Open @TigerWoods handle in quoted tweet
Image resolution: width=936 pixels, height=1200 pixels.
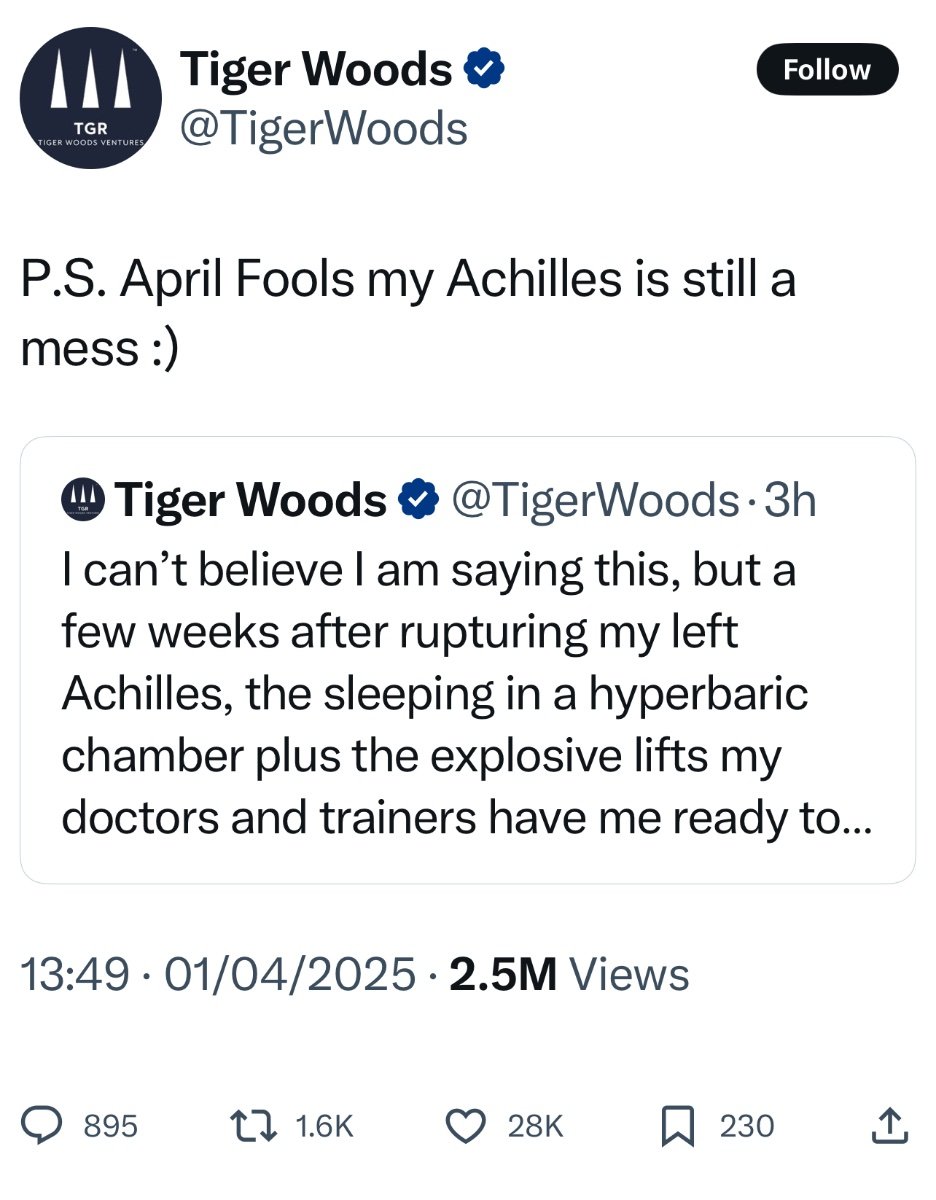[x=594, y=499]
